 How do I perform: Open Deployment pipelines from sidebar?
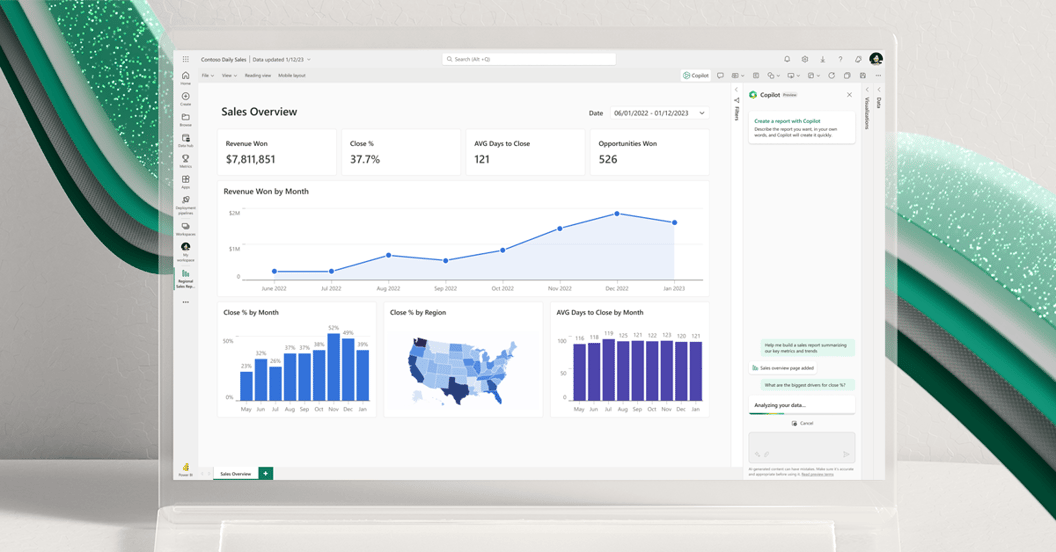tap(185, 203)
